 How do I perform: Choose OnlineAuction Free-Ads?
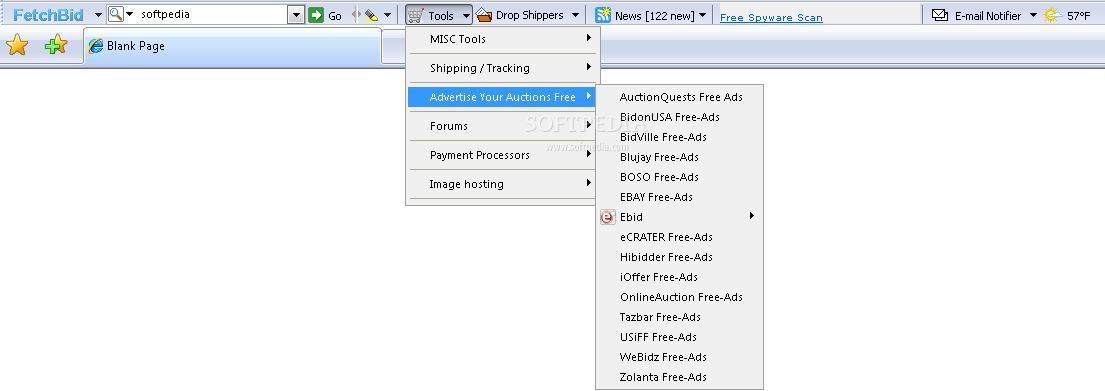679,297
